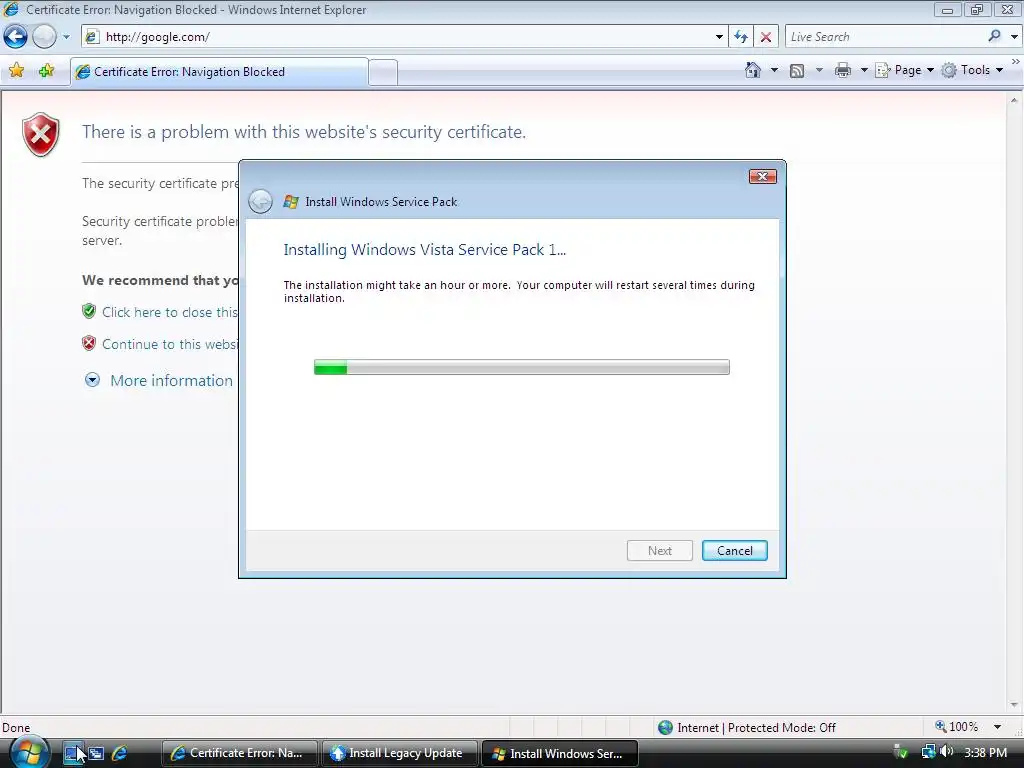The height and width of the screenshot is (768, 1024).
Task: Click the green installation progress bar
Action: 521,367
